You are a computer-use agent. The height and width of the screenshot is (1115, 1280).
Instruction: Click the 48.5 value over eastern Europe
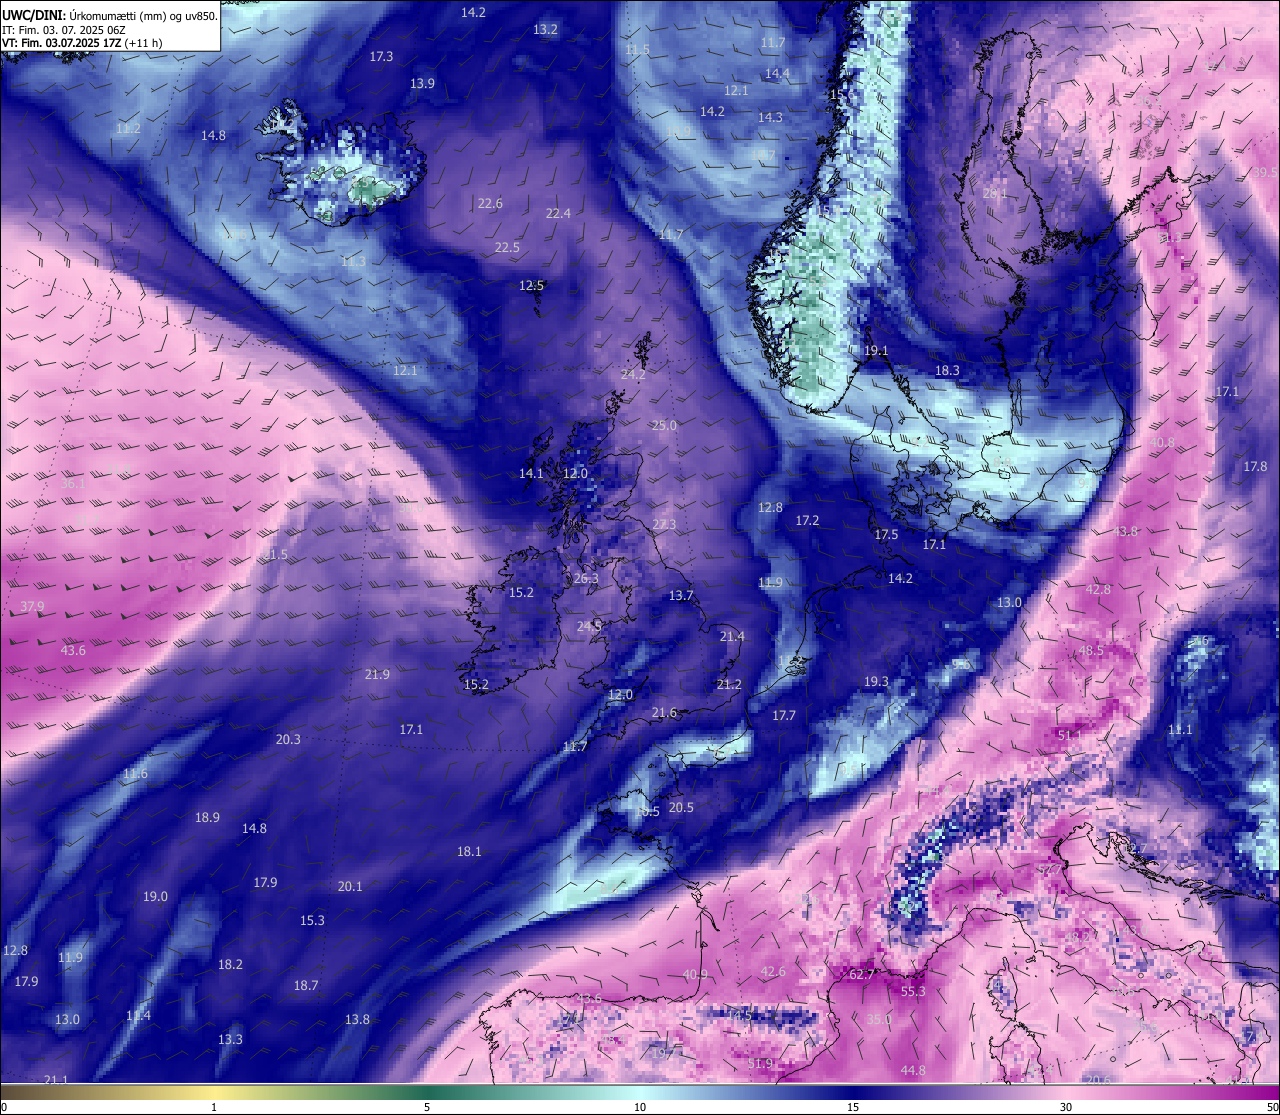coord(1090,651)
